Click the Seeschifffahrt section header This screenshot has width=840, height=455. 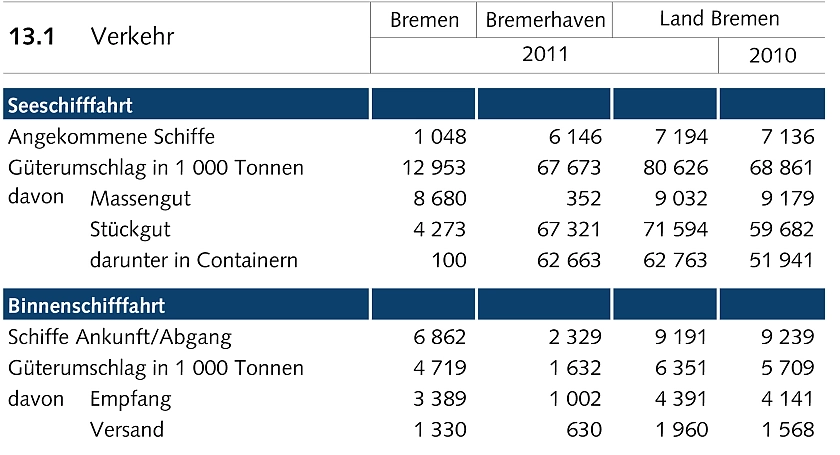(x=70, y=105)
